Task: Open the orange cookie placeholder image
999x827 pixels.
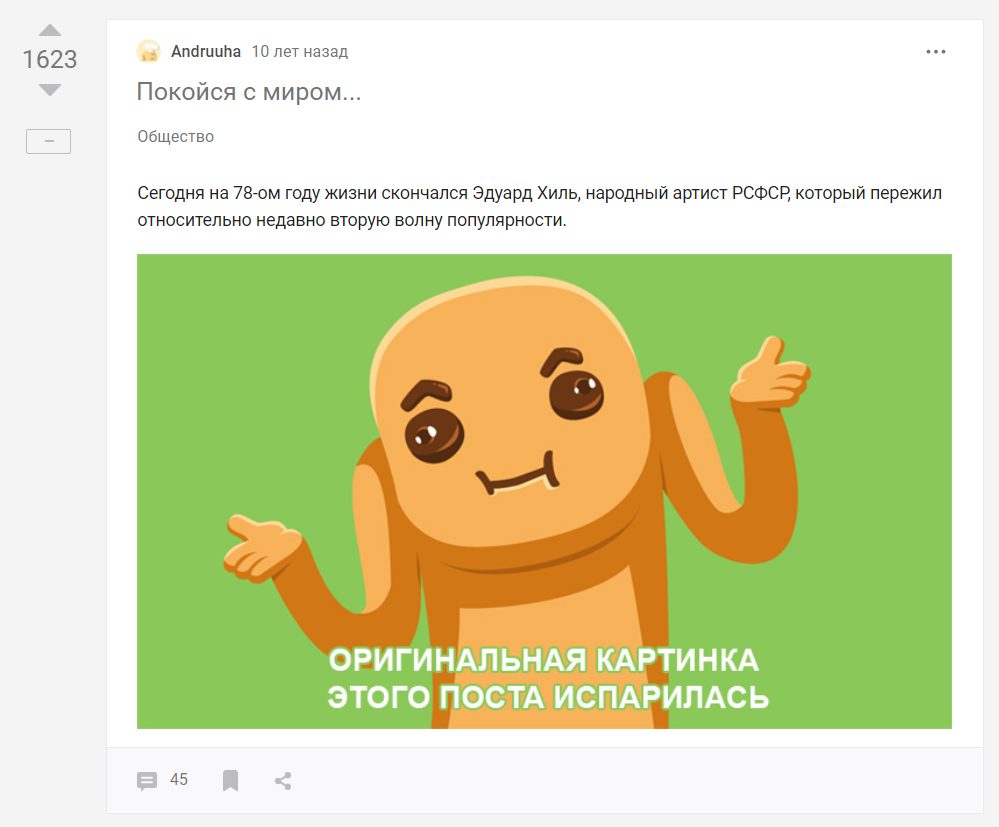Action: click(544, 491)
